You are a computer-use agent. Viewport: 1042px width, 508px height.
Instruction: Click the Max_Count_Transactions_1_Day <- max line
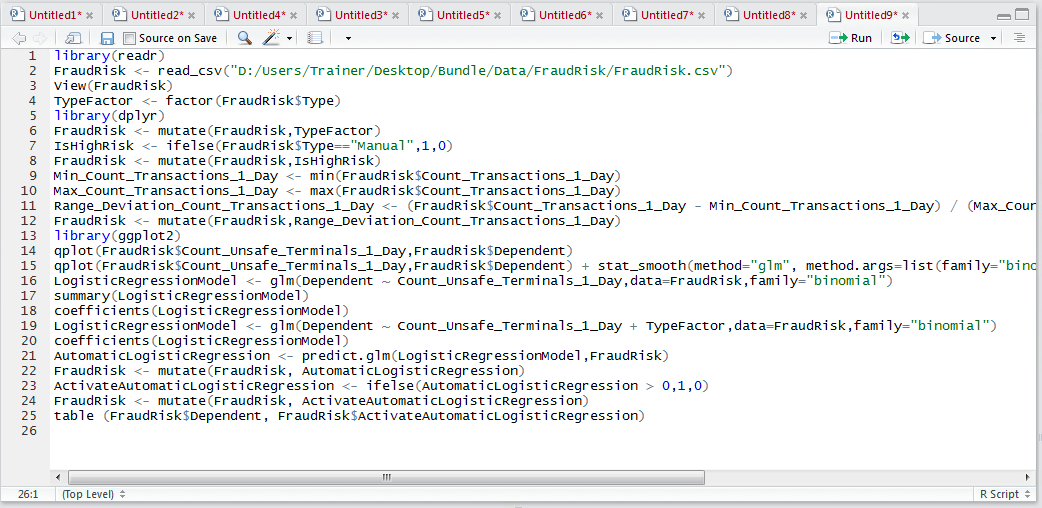click(x=336, y=191)
